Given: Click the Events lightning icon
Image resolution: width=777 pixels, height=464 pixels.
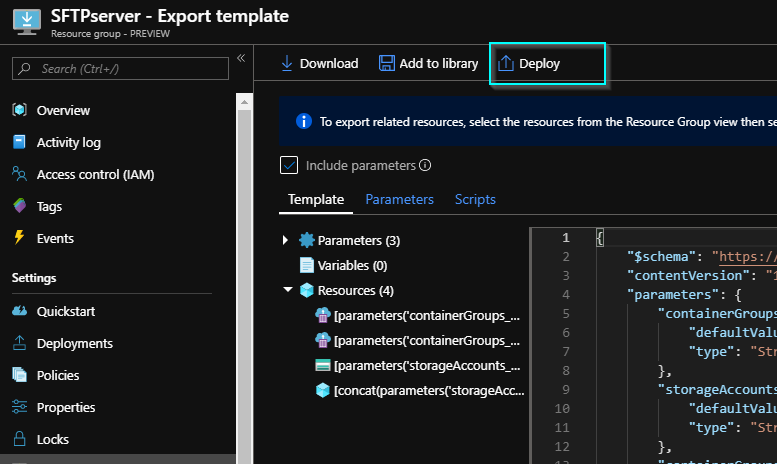Looking at the screenshot, I should point(19,237).
